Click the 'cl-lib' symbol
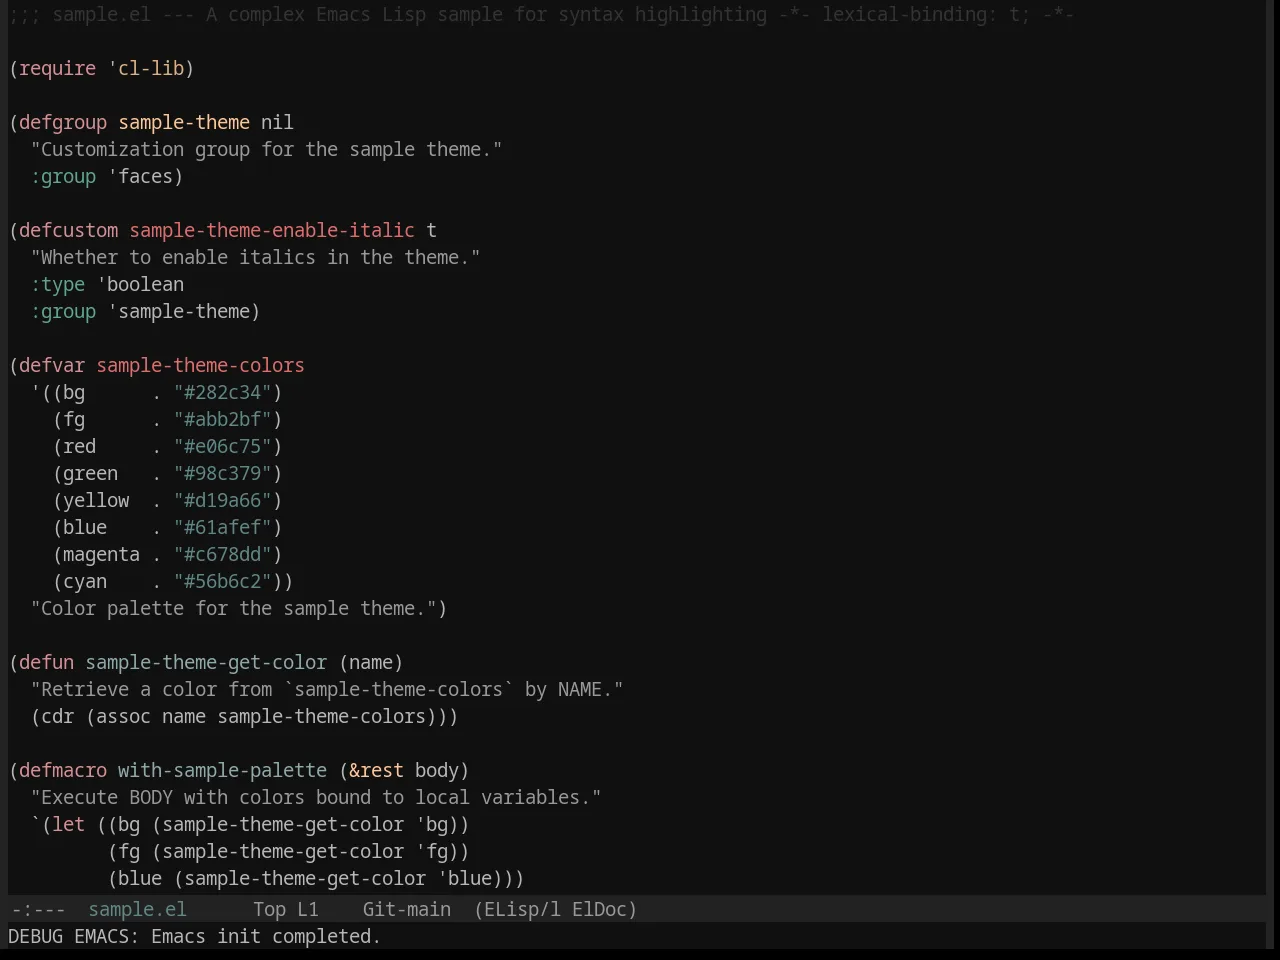1280x960 pixels. [x=151, y=68]
